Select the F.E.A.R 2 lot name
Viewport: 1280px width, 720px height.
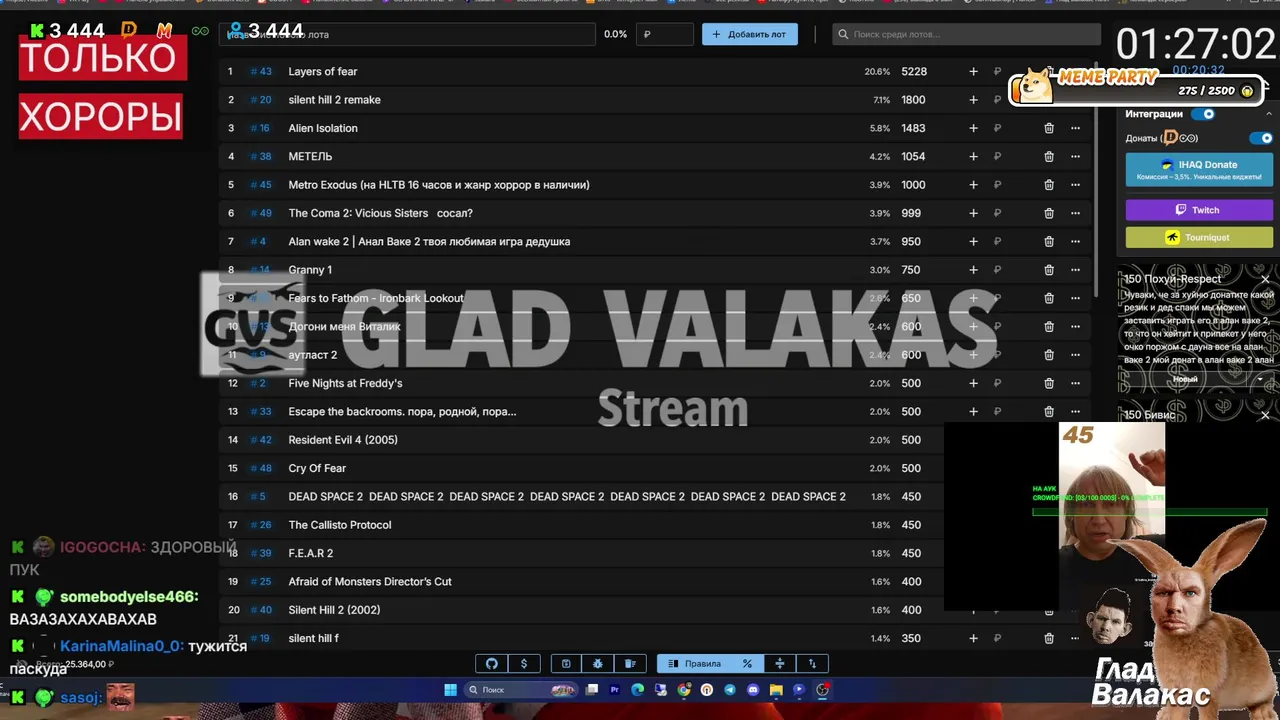pyautogui.click(x=311, y=553)
